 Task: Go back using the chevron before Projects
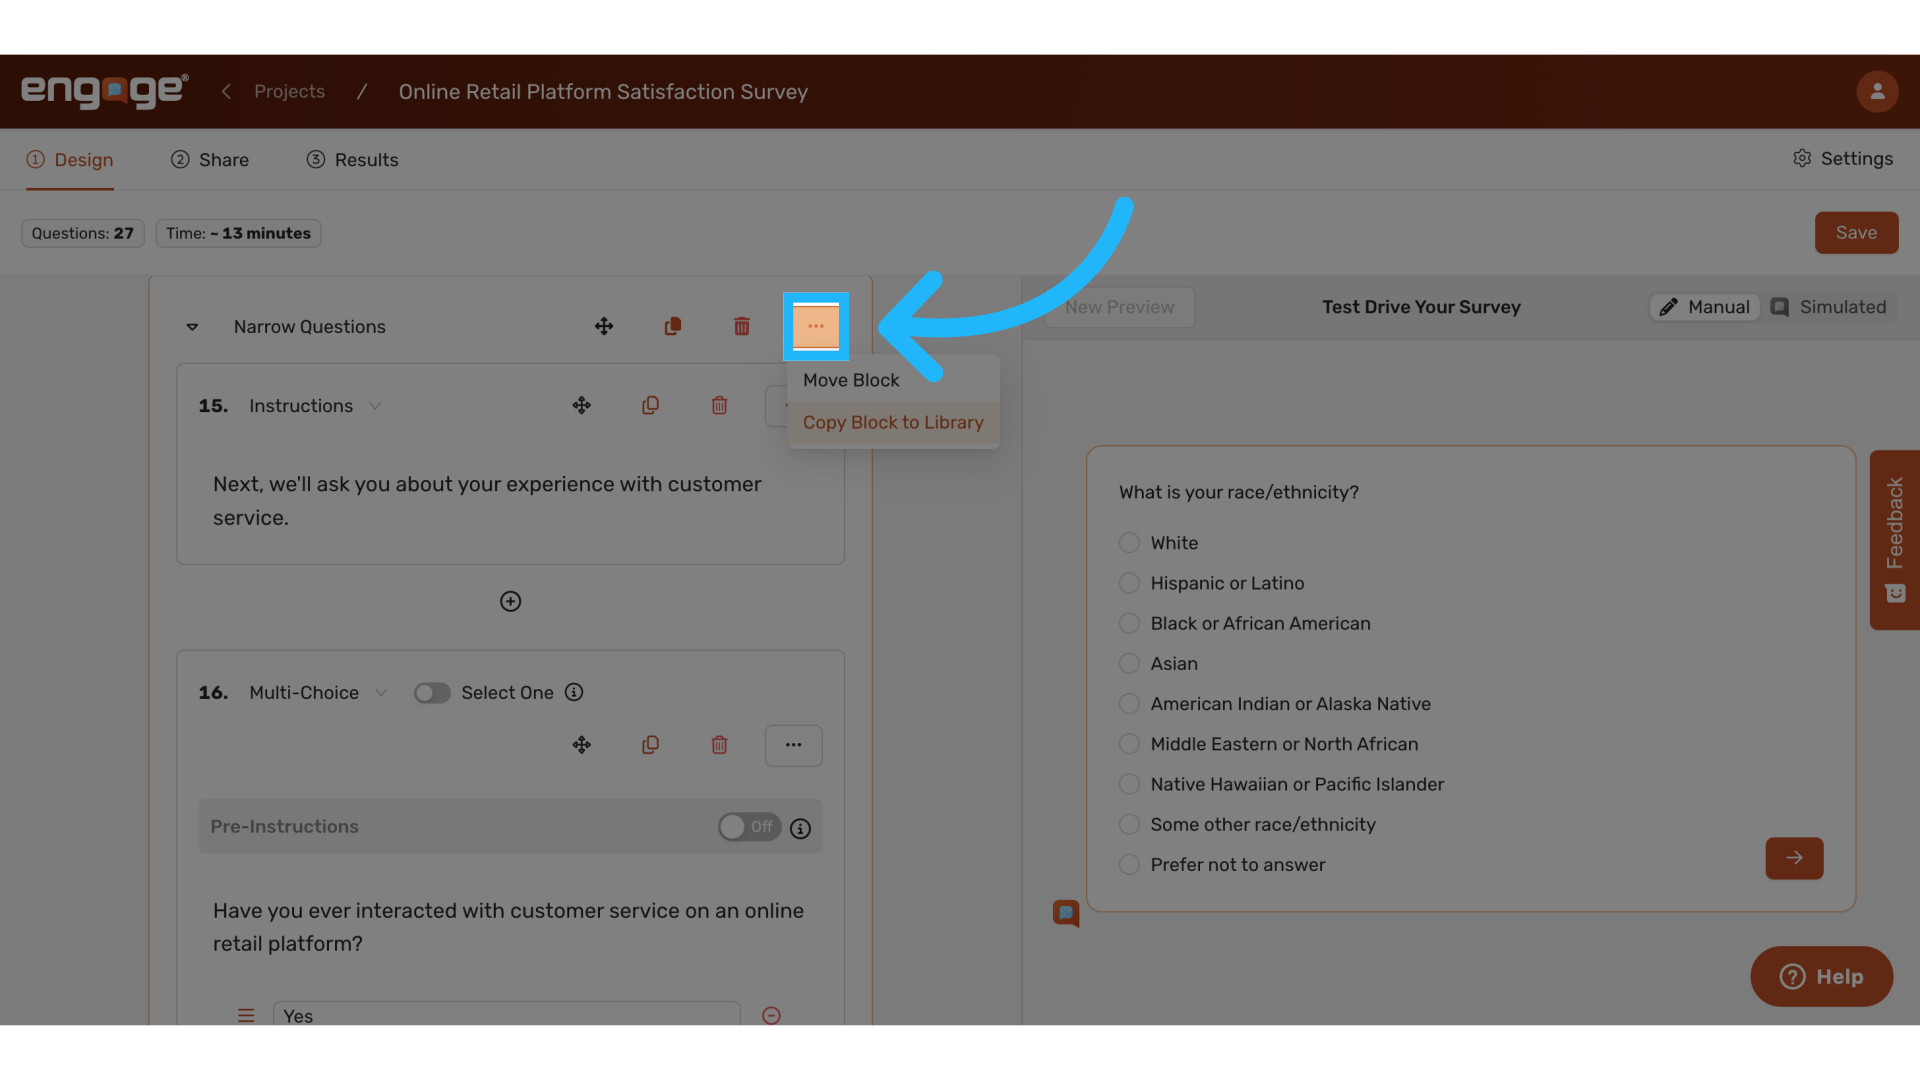226,91
